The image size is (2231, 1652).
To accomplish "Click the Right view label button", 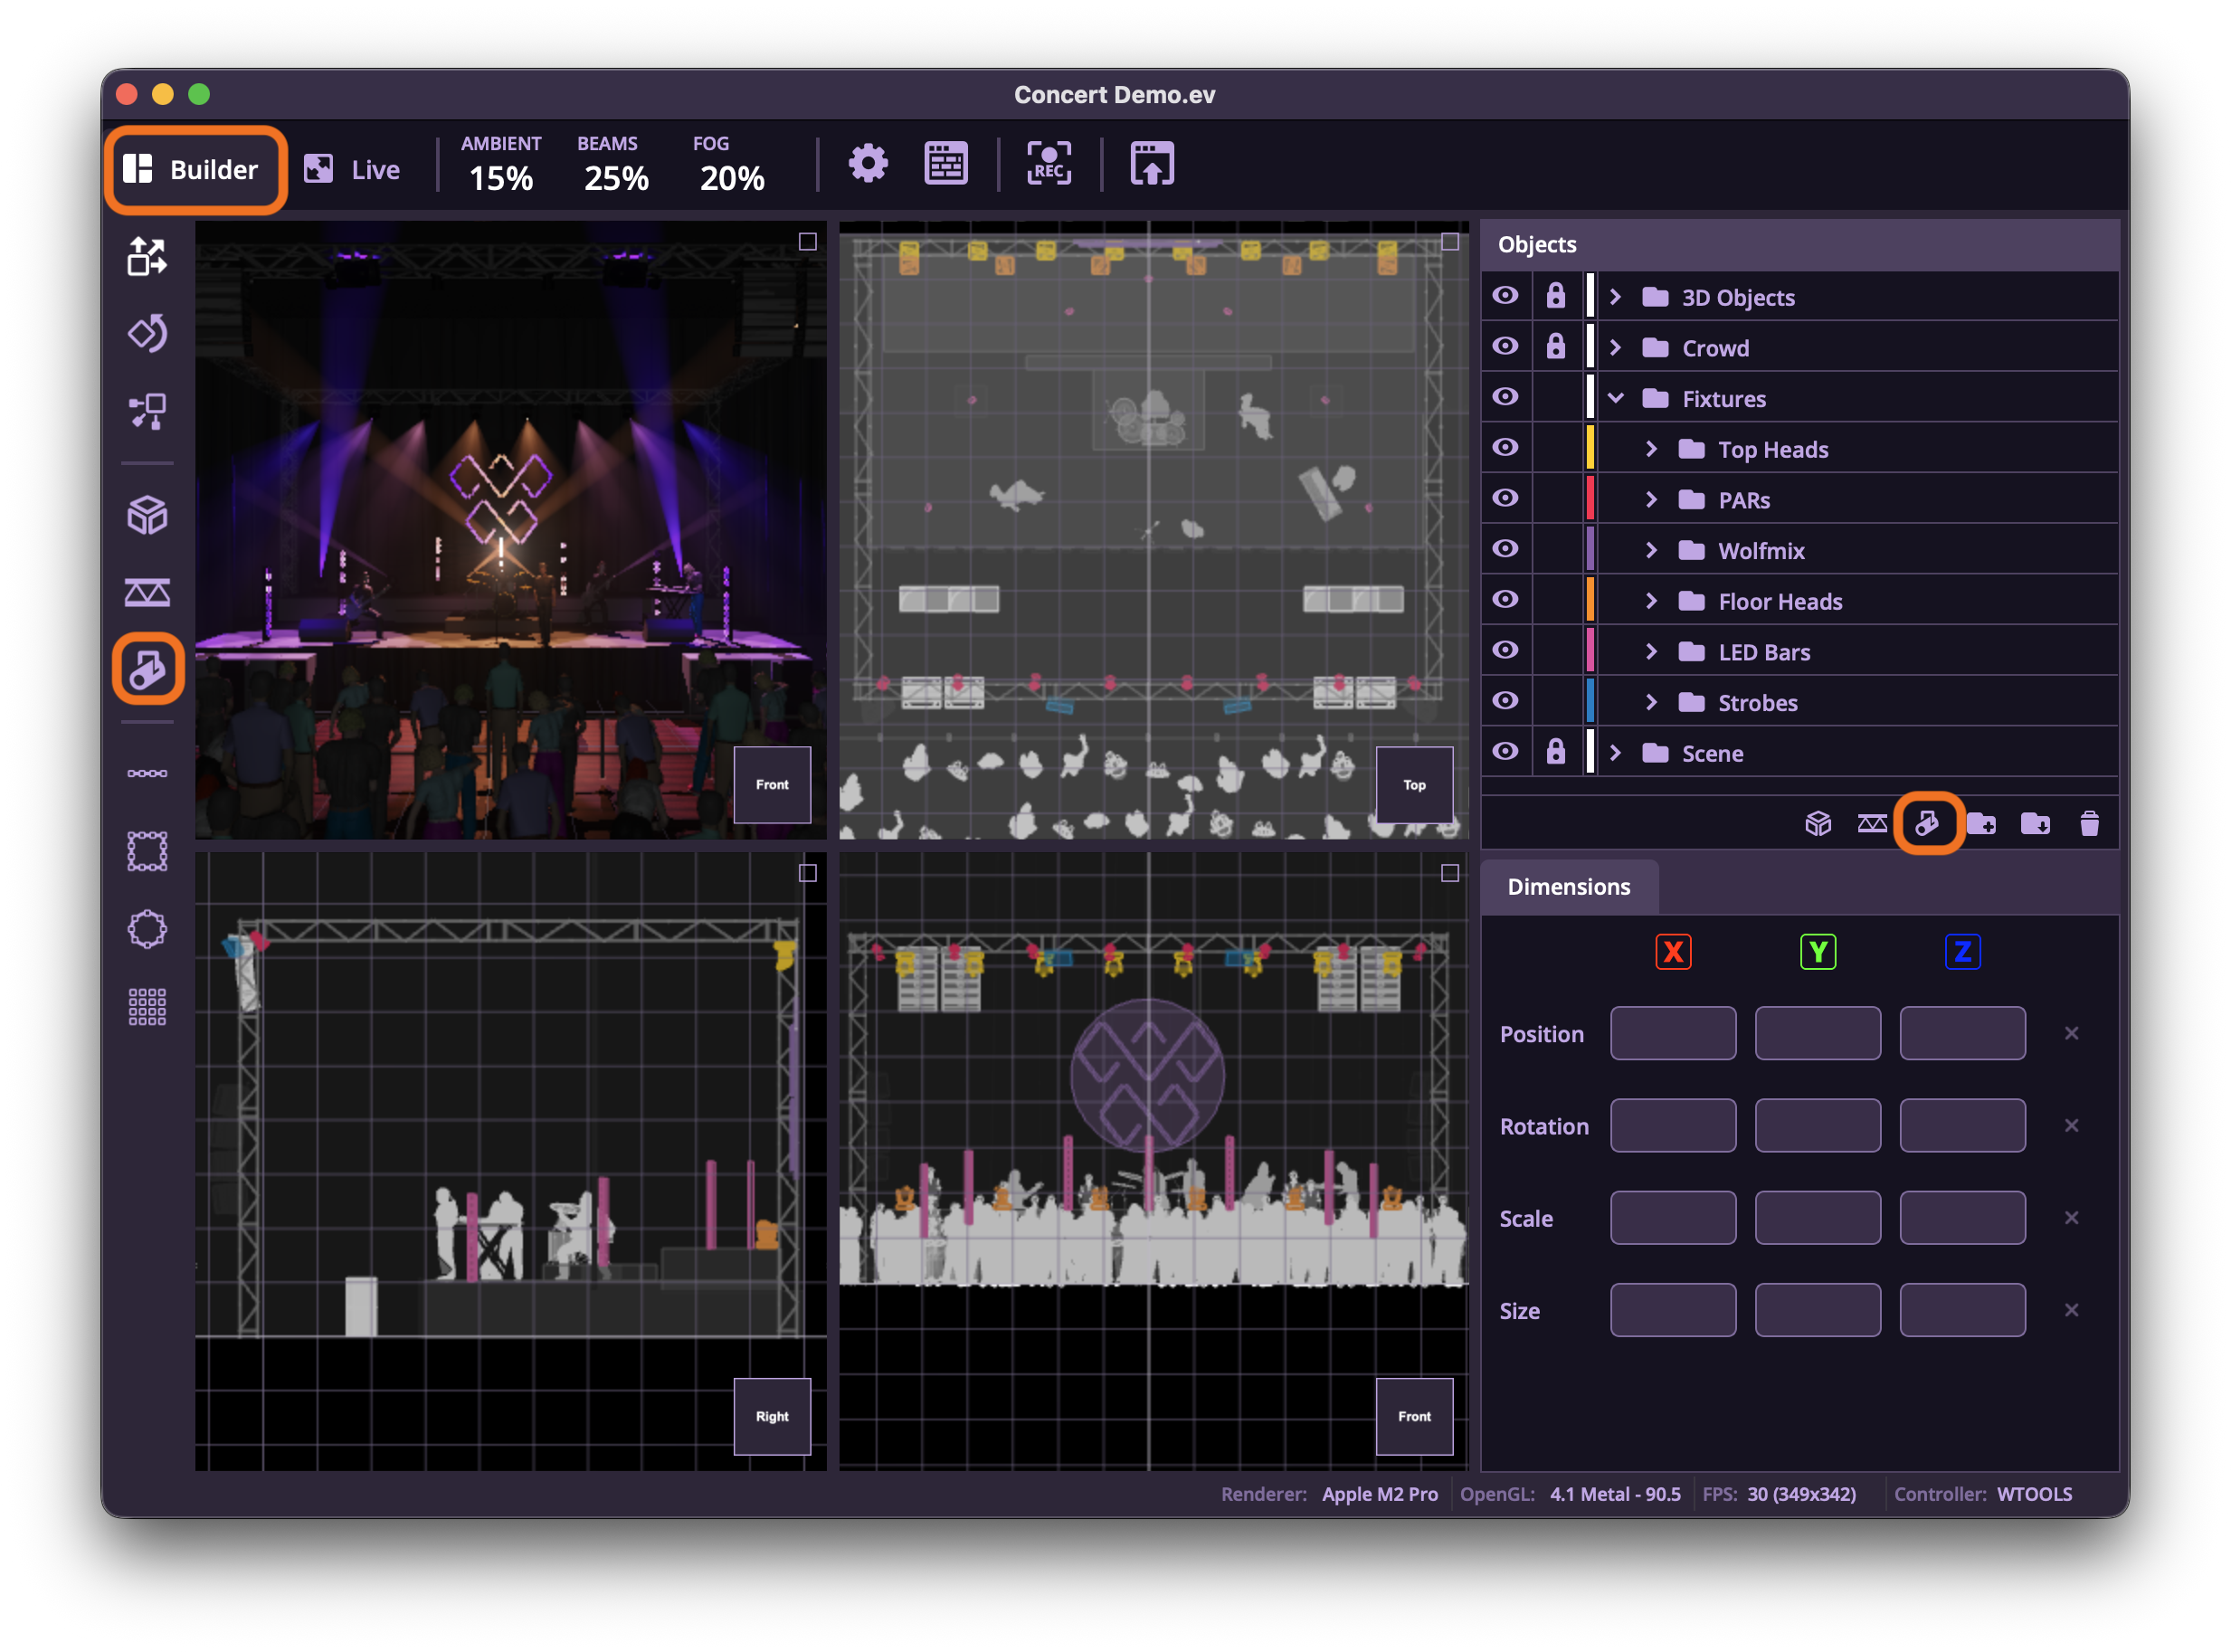I will click(772, 1416).
